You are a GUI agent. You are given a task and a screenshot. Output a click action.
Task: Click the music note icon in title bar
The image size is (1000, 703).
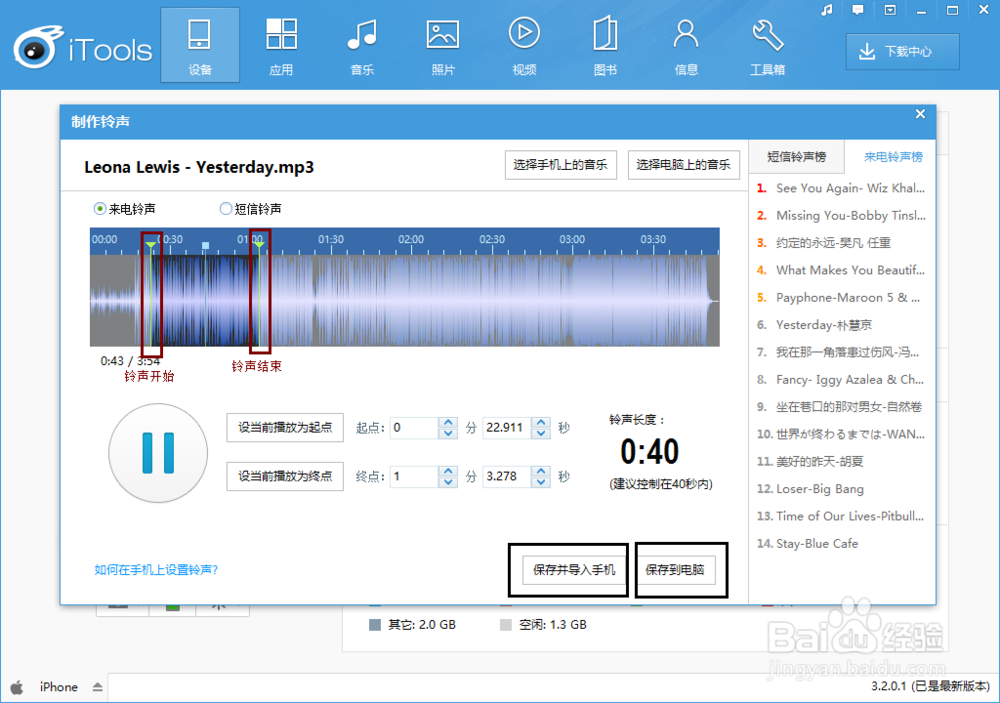pyautogui.click(x=827, y=10)
